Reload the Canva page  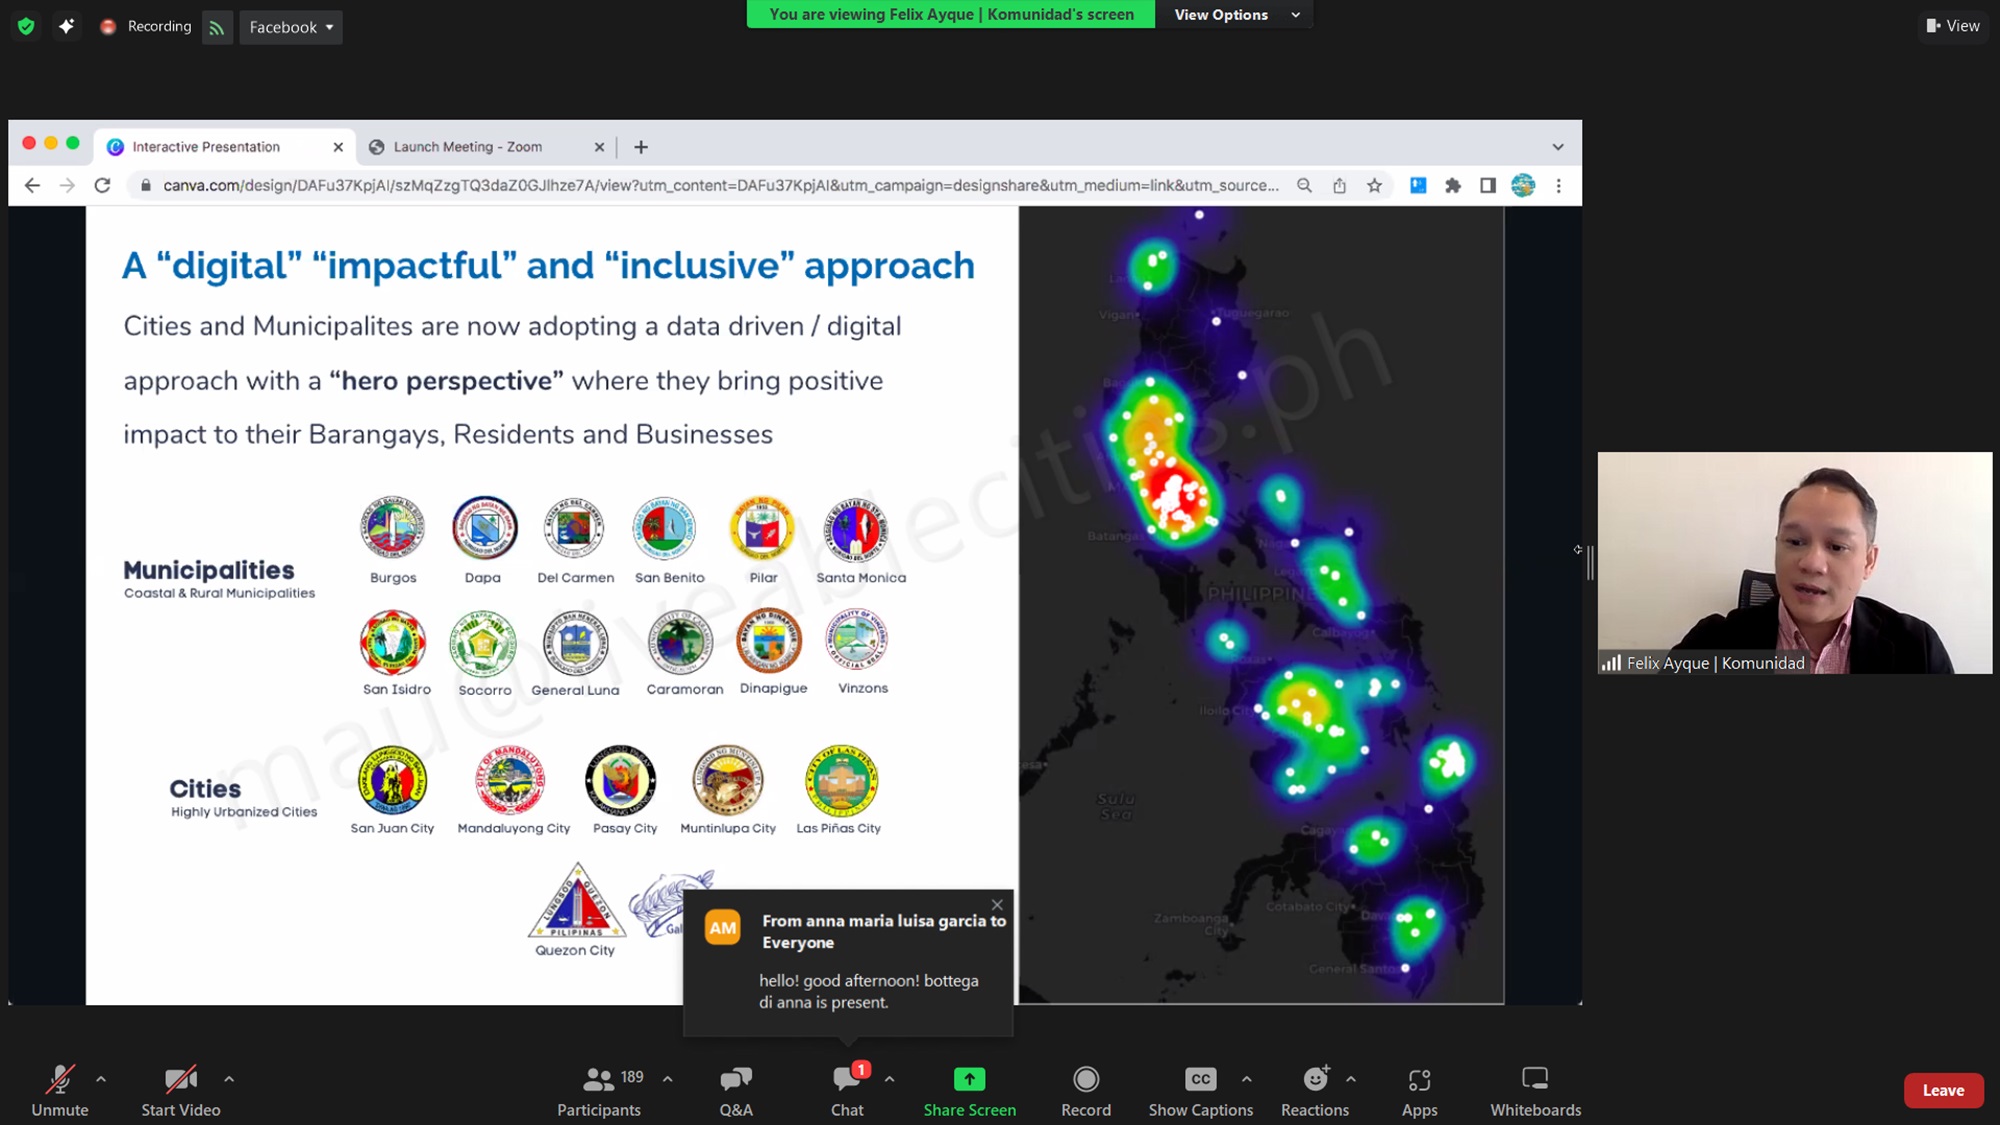(x=102, y=186)
